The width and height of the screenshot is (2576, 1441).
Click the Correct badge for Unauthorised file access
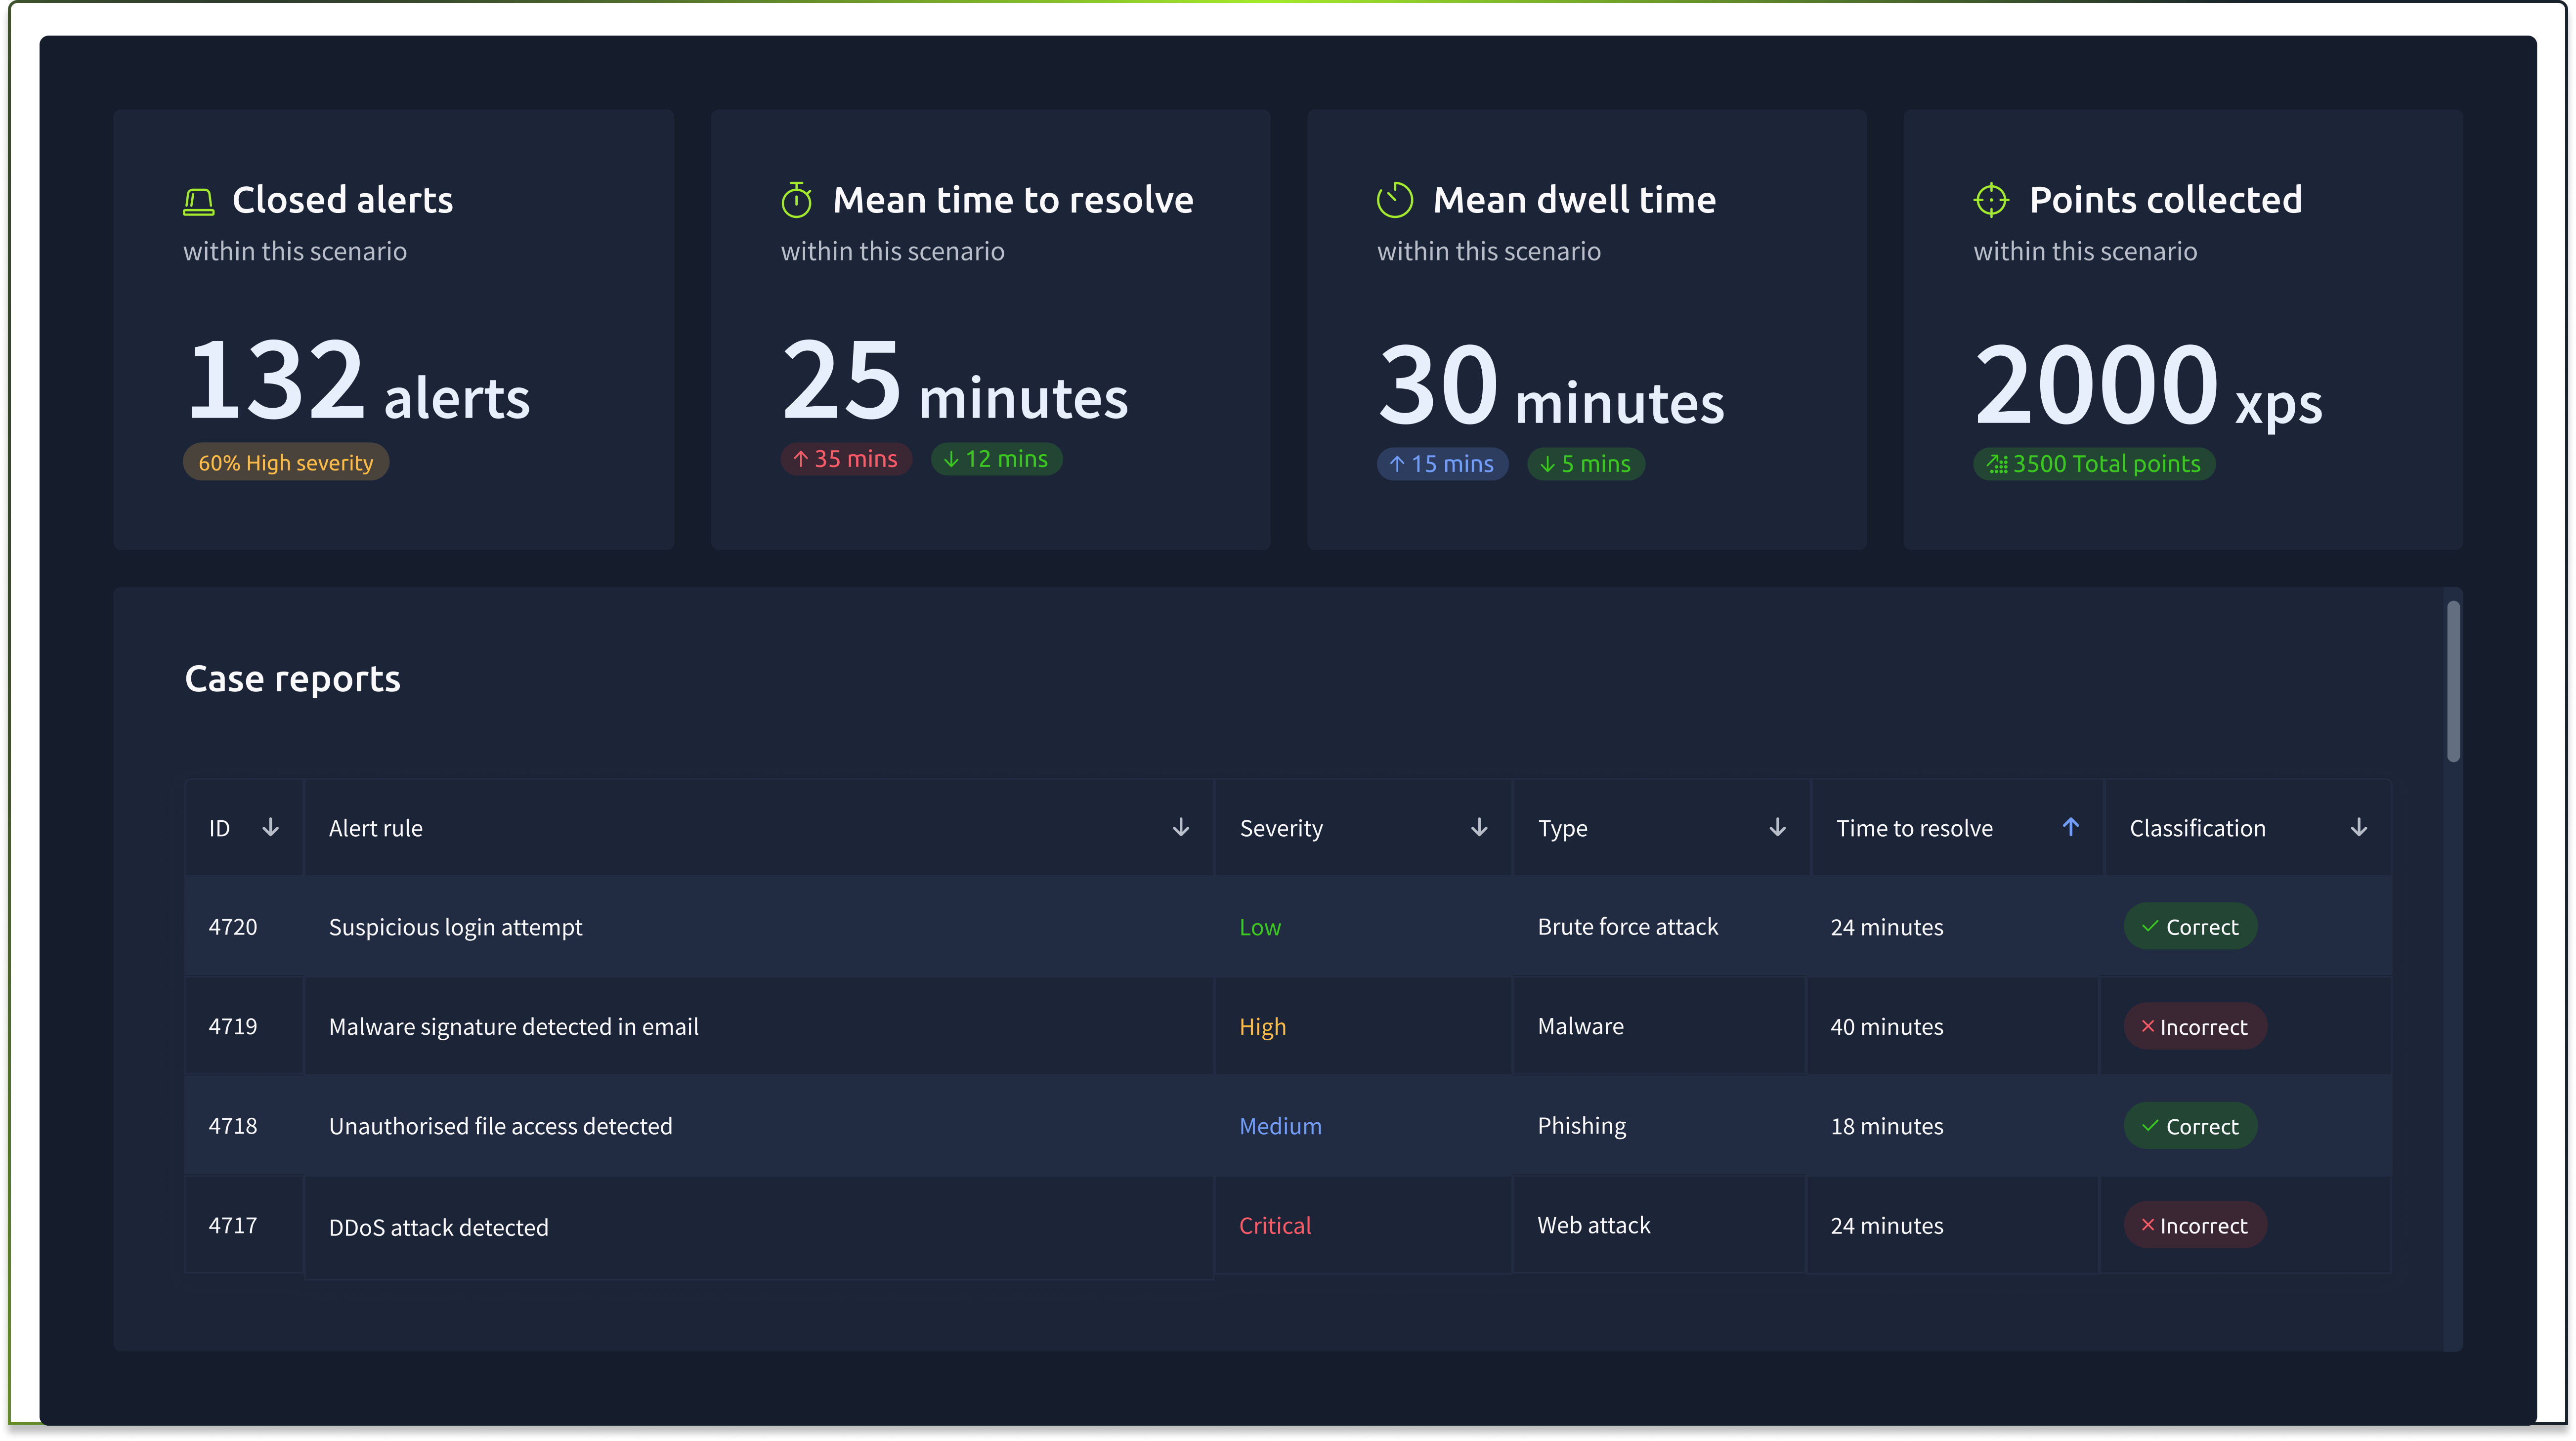[x=2190, y=1125]
